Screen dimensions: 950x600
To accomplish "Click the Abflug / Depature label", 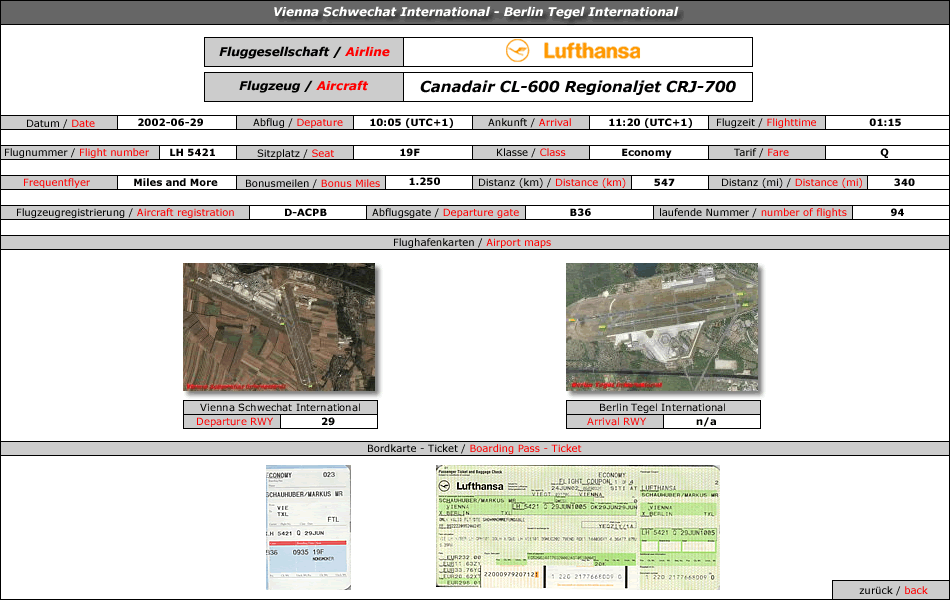I will pos(297,122).
